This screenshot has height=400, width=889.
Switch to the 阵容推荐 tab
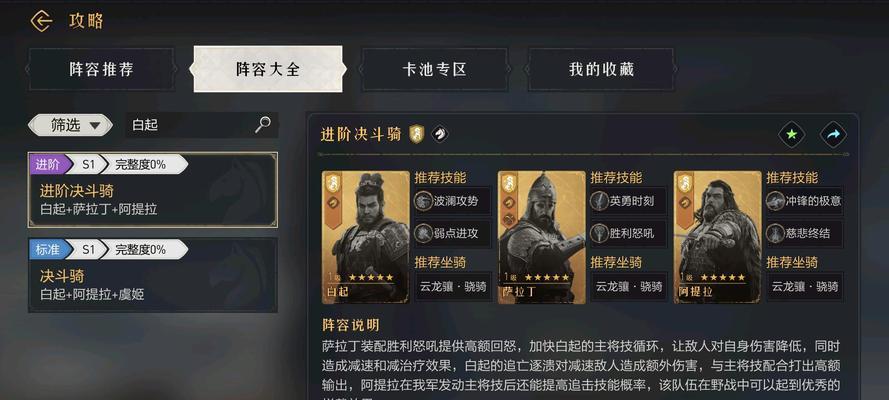[x=101, y=69]
